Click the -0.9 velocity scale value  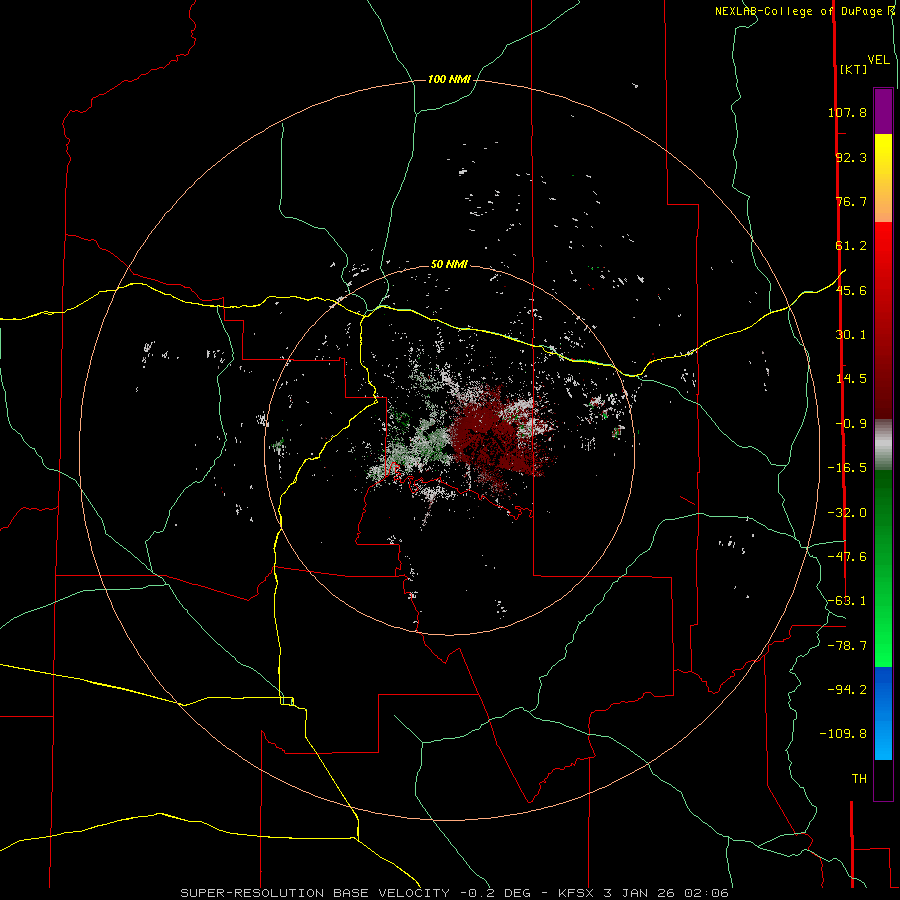pos(851,424)
